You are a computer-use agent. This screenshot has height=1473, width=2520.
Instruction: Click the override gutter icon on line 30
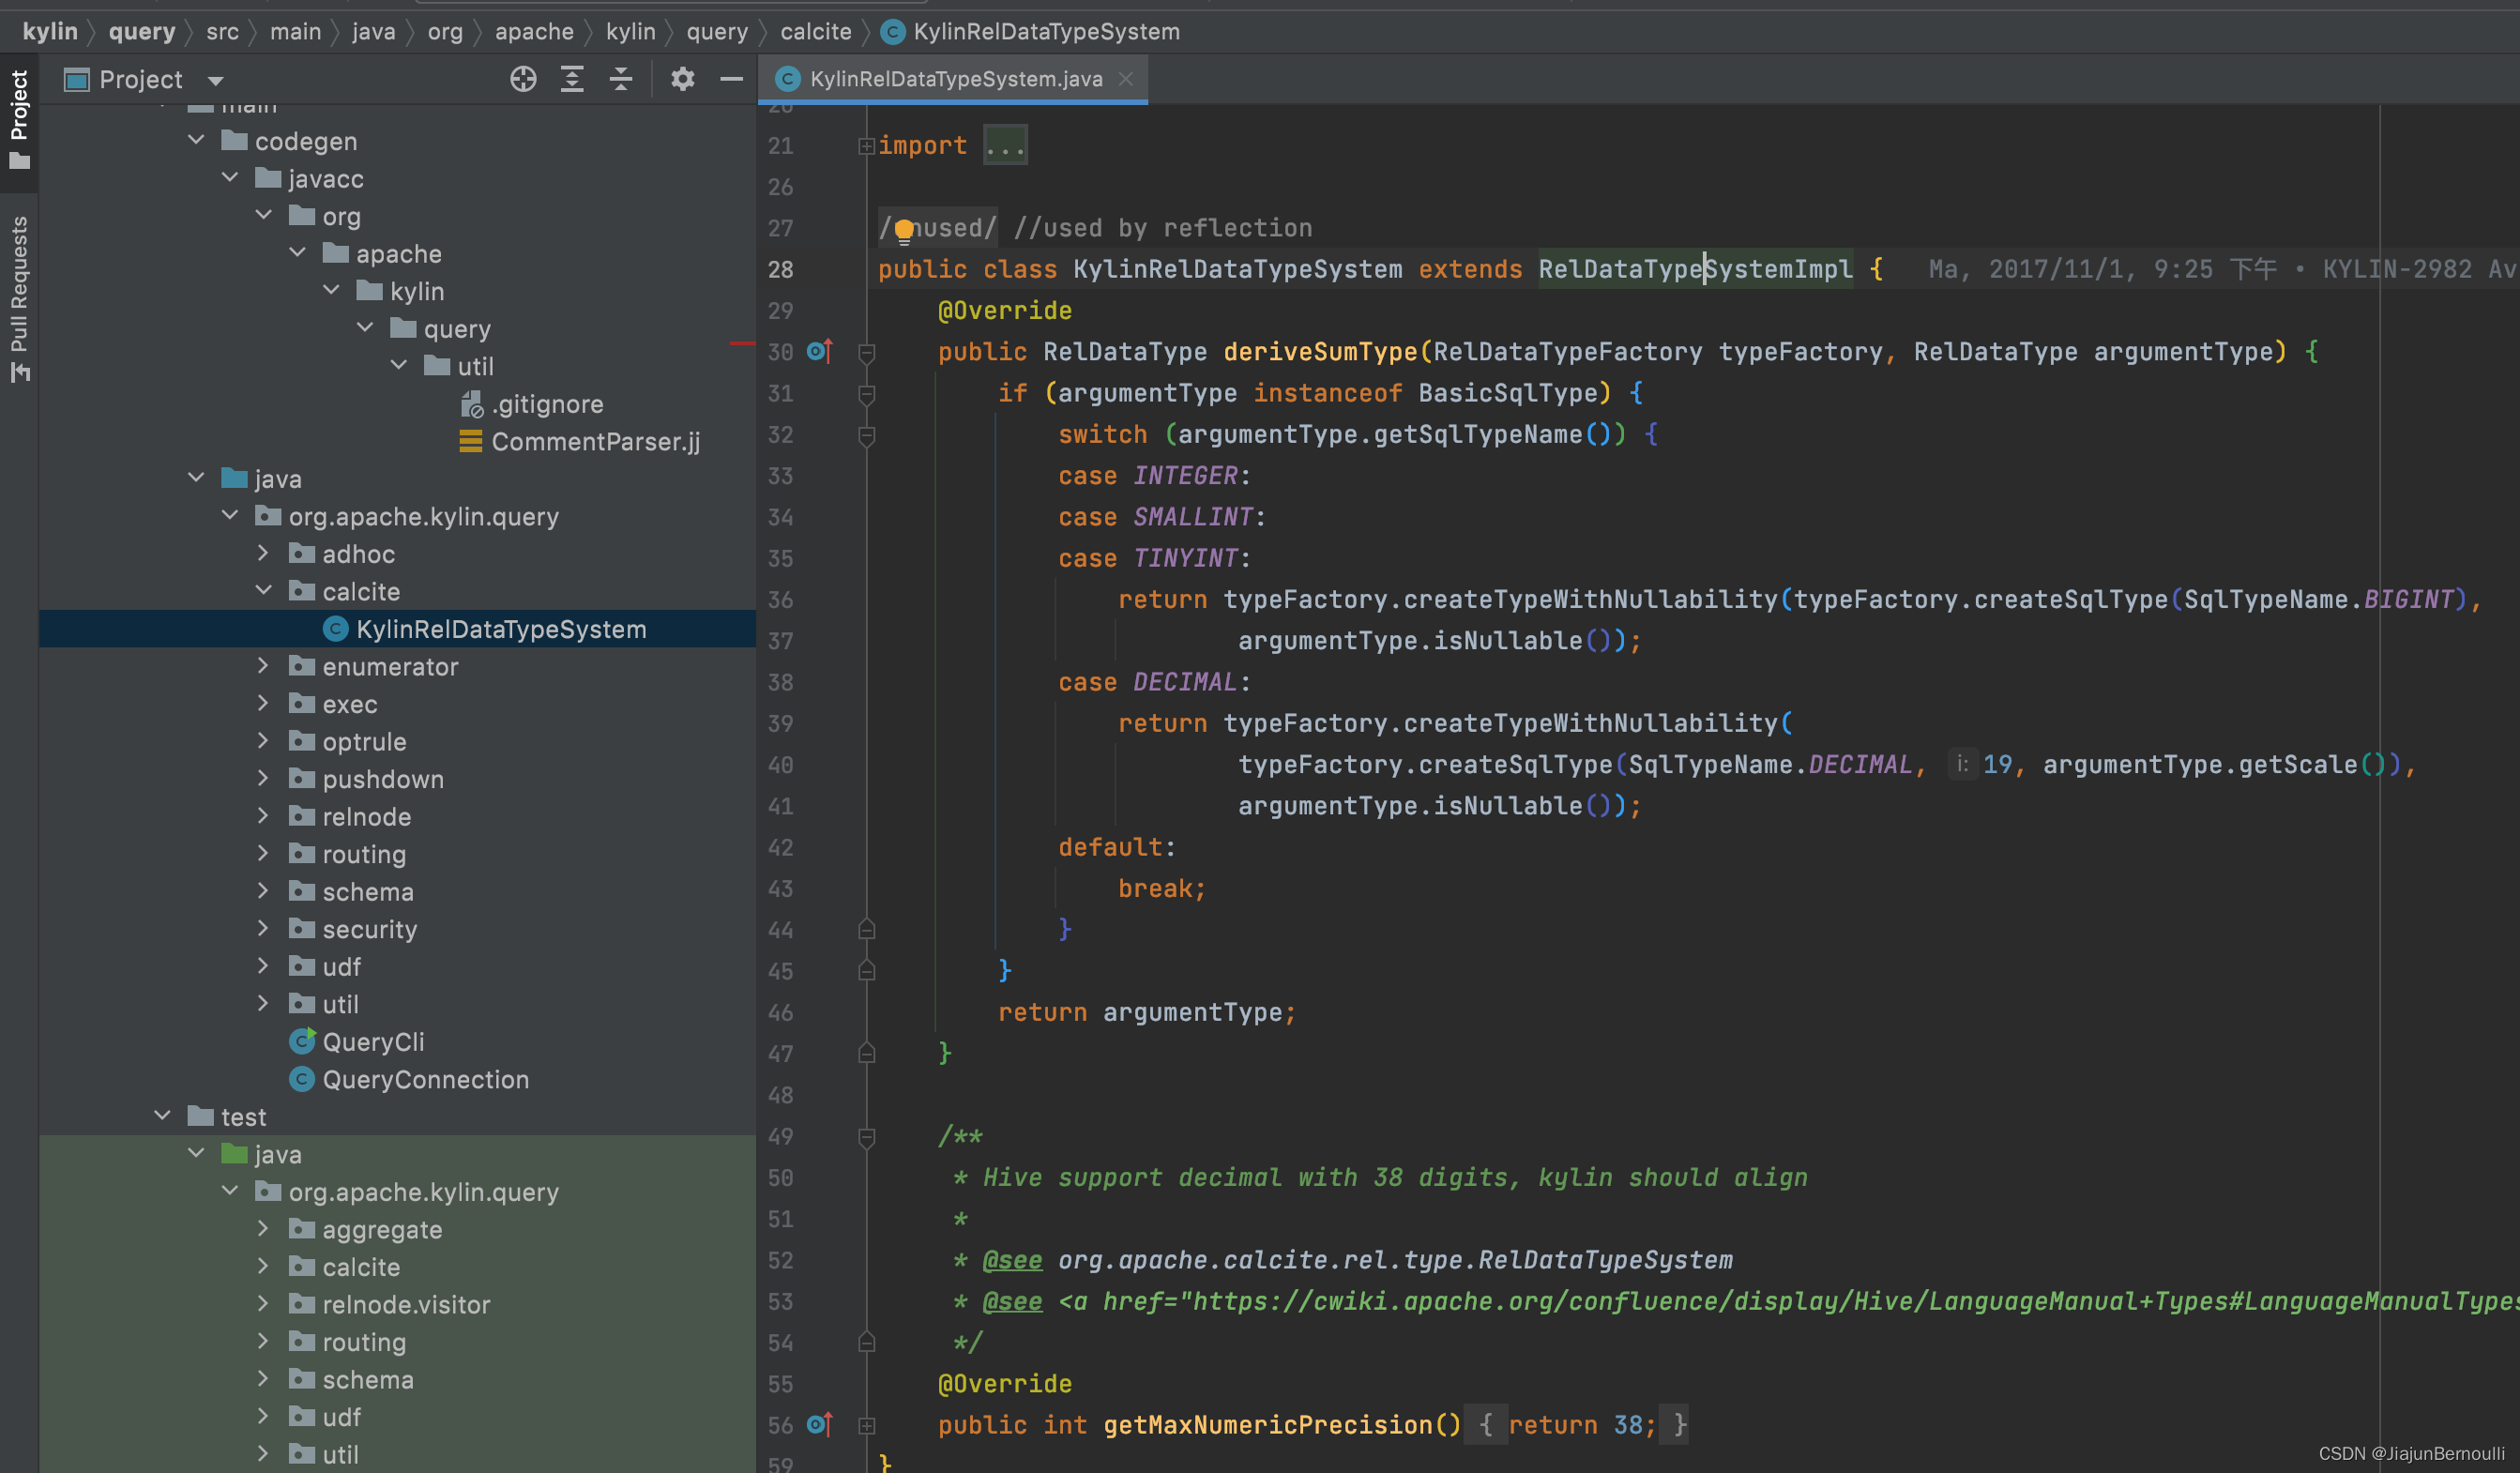click(819, 352)
